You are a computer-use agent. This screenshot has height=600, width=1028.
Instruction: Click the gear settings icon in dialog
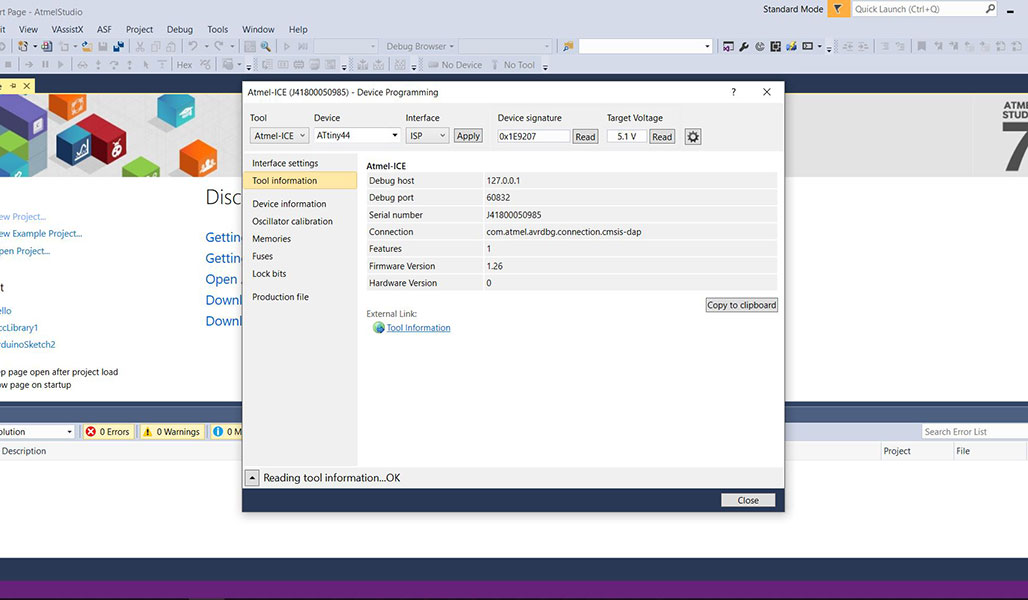tap(693, 136)
